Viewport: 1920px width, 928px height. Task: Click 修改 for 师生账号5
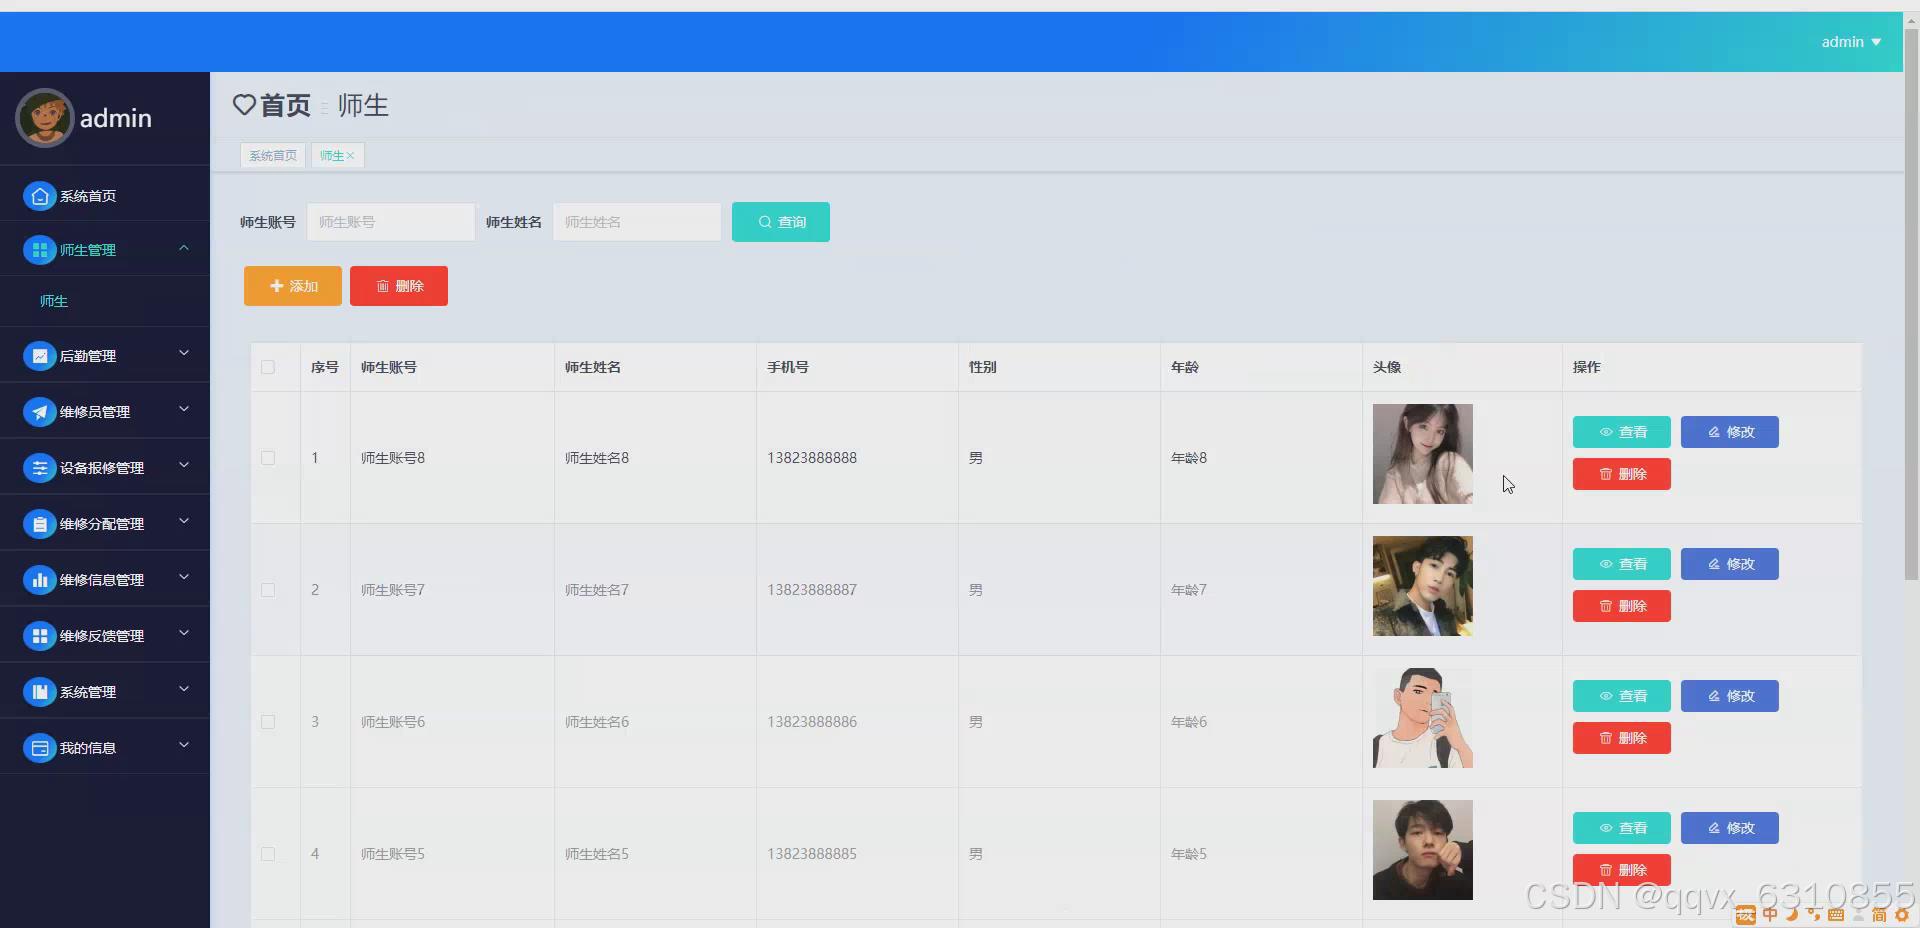1730,828
